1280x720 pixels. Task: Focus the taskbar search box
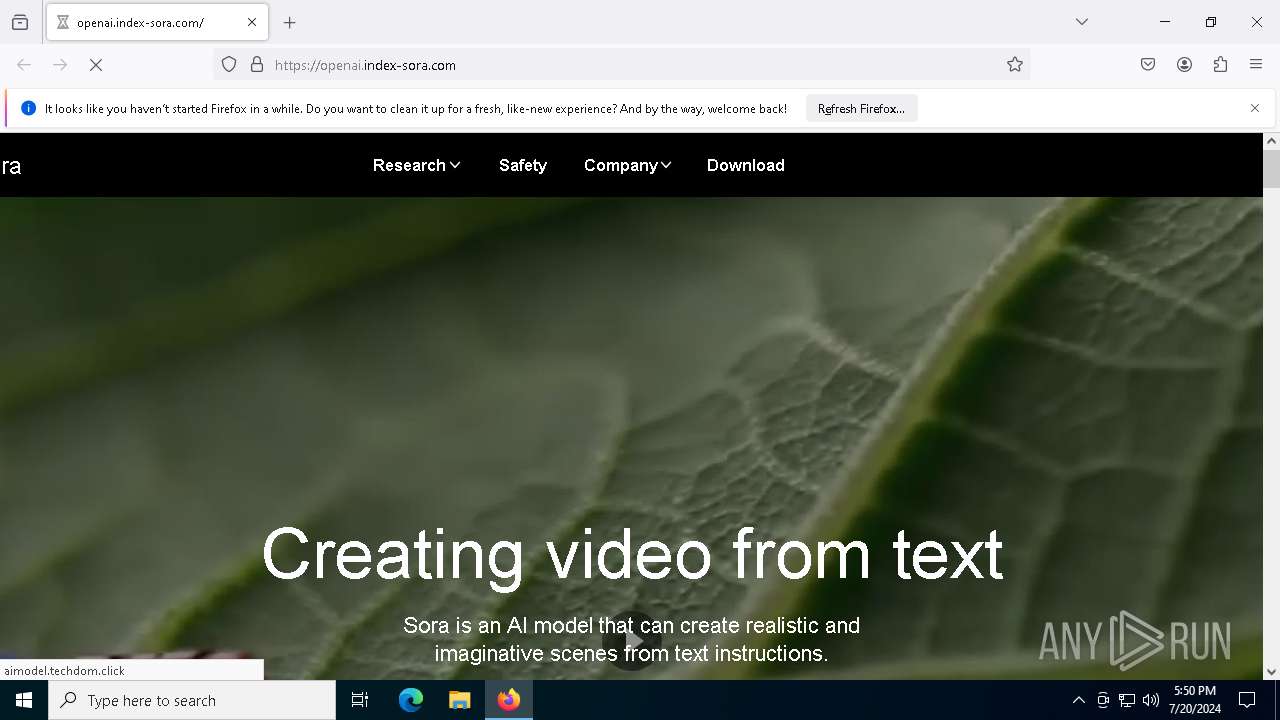point(192,700)
